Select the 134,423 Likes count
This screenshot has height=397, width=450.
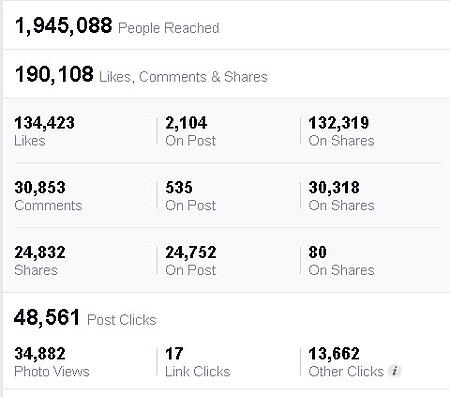click(45, 123)
